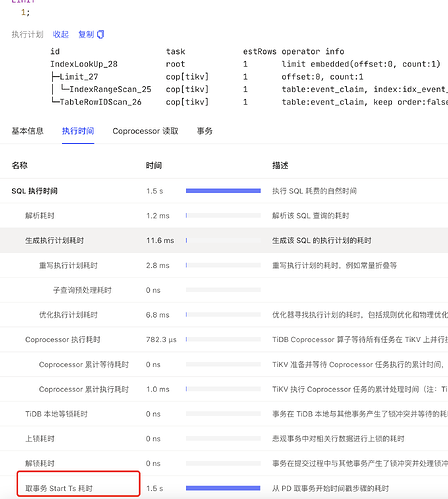The height and width of the screenshot is (499, 448).
Task: Switch to the 基本信息 tab
Action: pyautogui.click(x=28, y=131)
